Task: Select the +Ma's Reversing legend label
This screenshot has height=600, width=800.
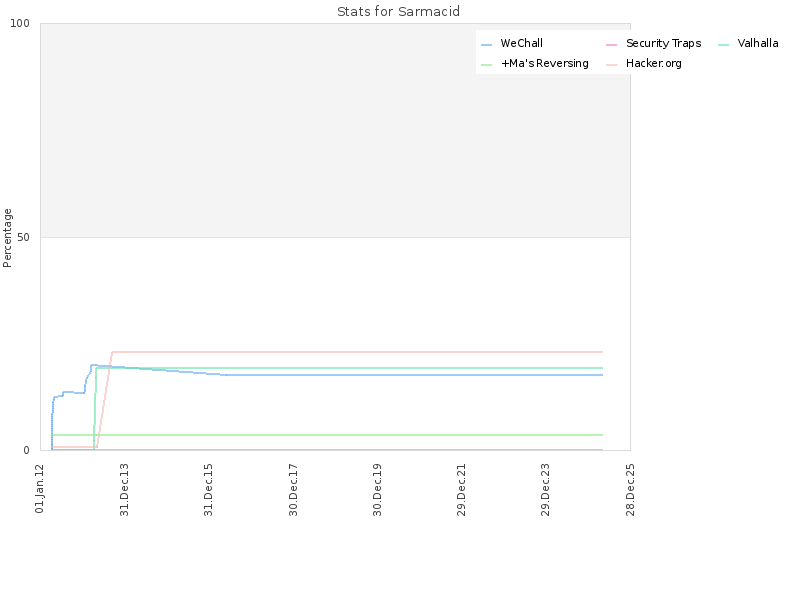Action: [544, 63]
